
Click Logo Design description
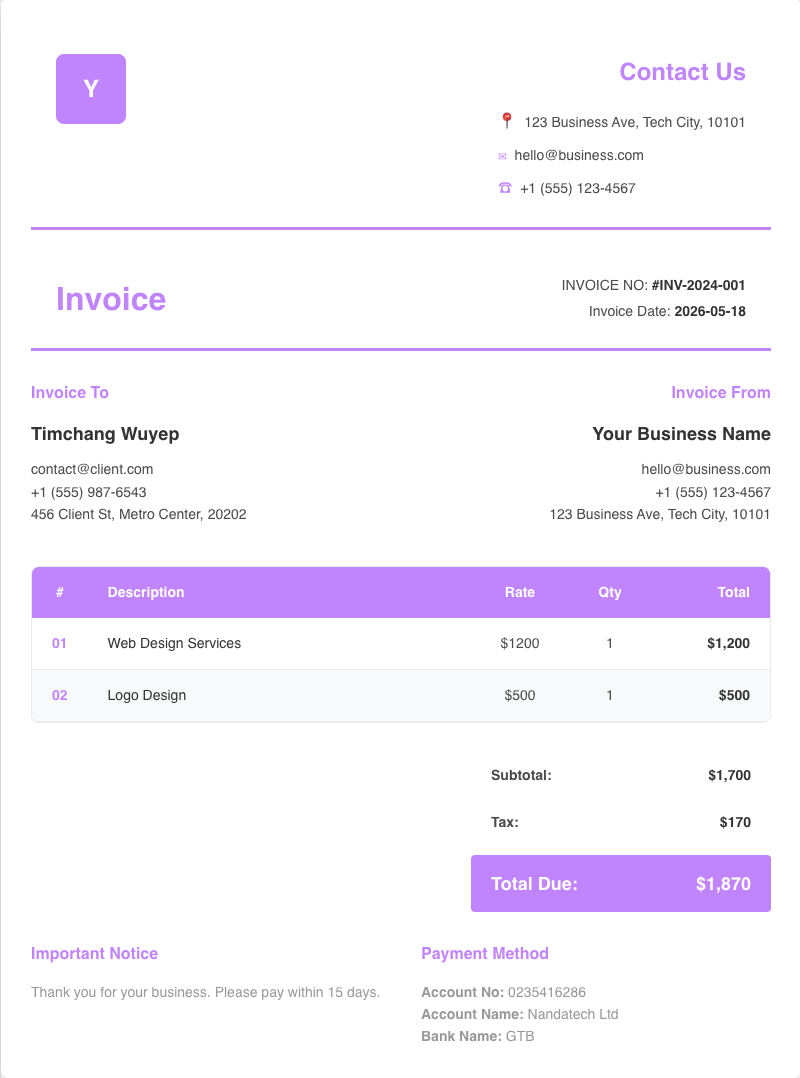point(146,696)
